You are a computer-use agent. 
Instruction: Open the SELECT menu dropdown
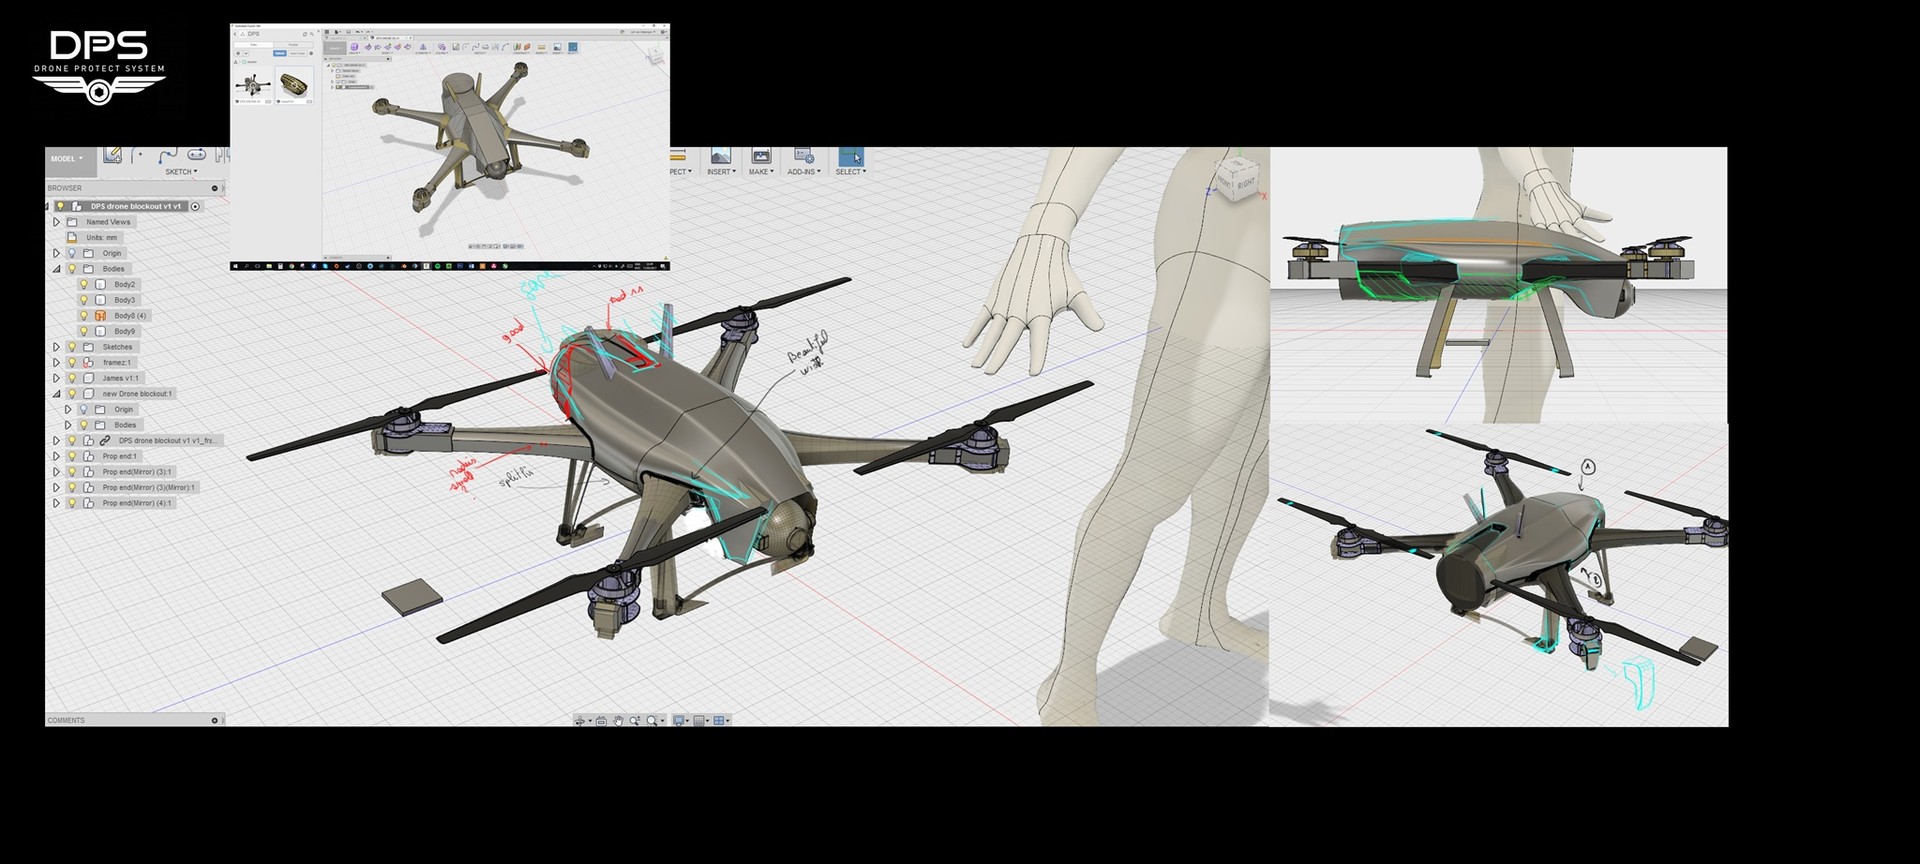pyautogui.click(x=851, y=172)
